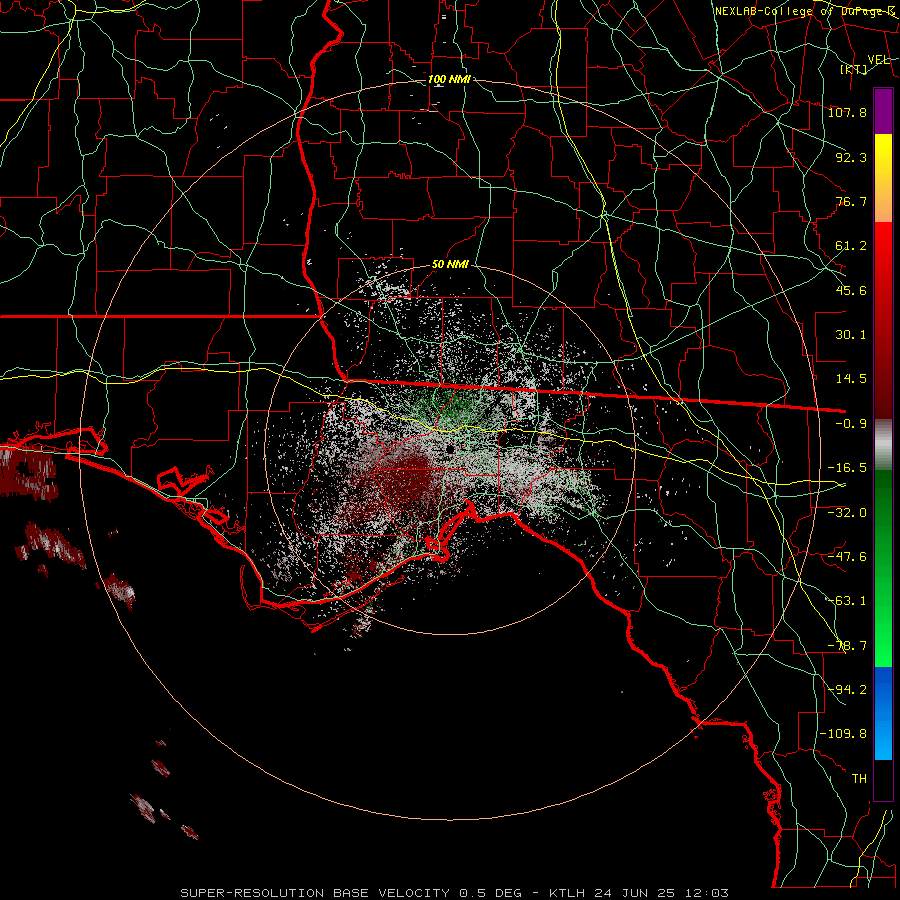Pick the purple segment of the color bar
This screenshot has width=900, height=900.
[x=883, y=111]
